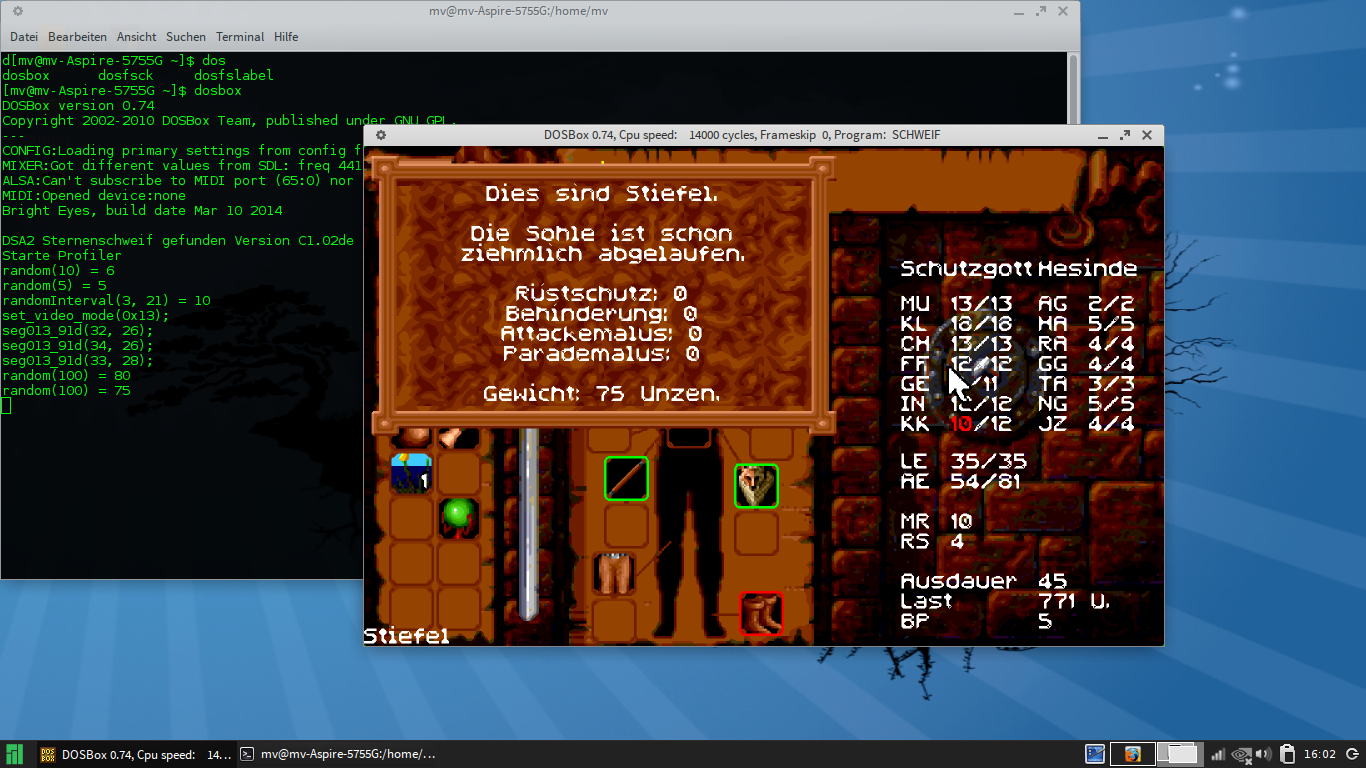Click the 'MU 13/13' attribute
Image resolution: width=1366 pixels, height=768 pixels.
(x=956, y=304)
